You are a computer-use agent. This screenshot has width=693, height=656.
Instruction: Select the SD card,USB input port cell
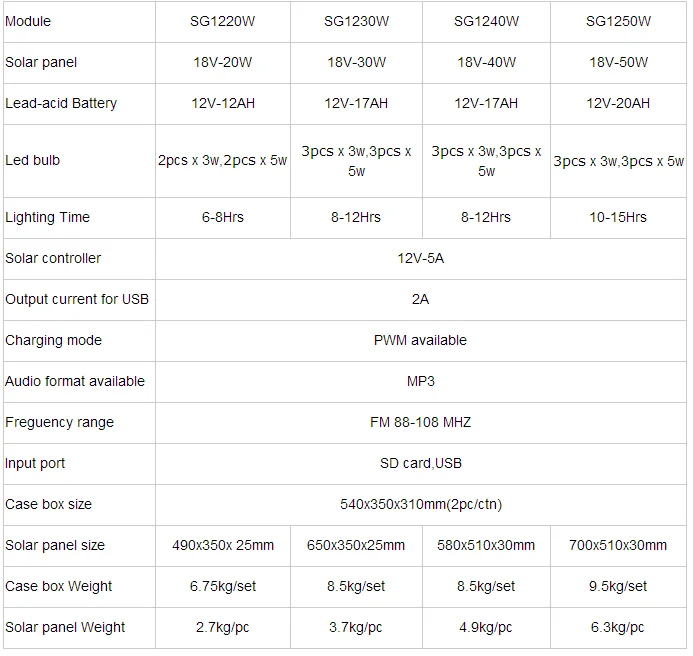pos(420,464)
